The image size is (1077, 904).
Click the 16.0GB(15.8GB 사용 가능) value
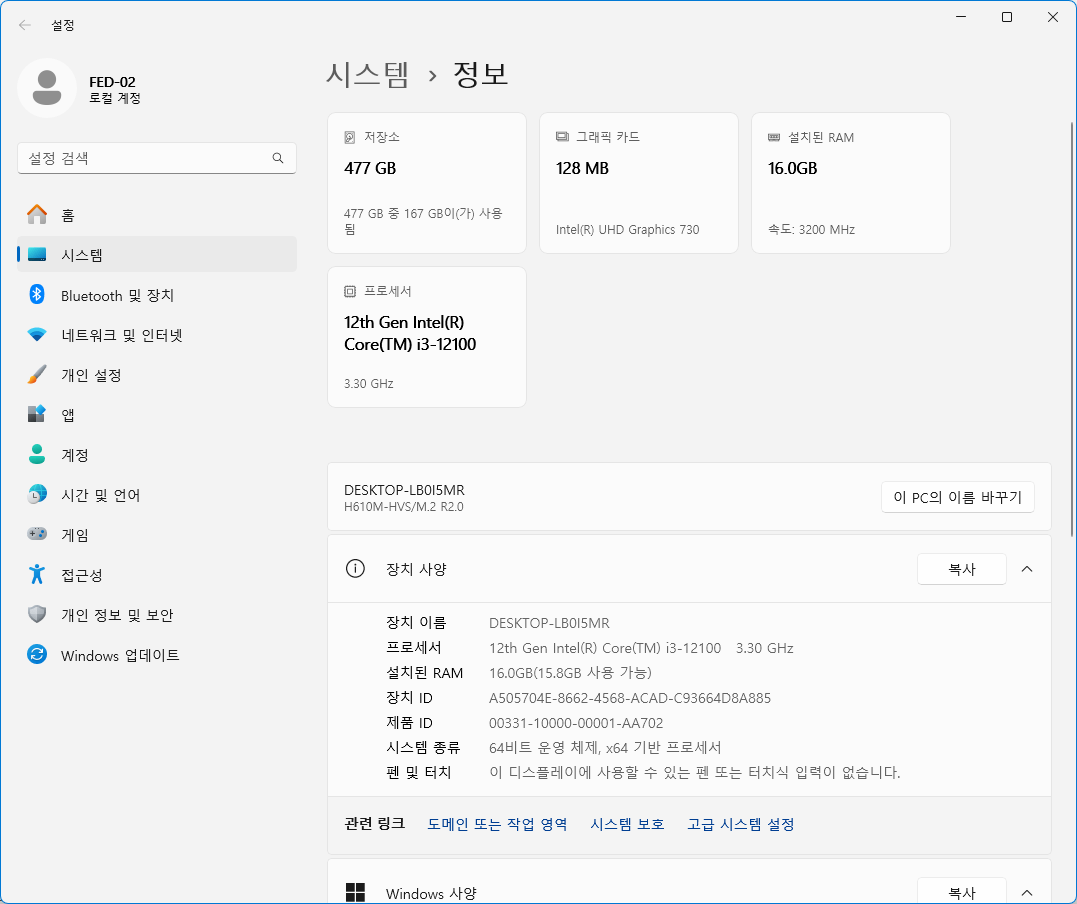tap(570, 673)
